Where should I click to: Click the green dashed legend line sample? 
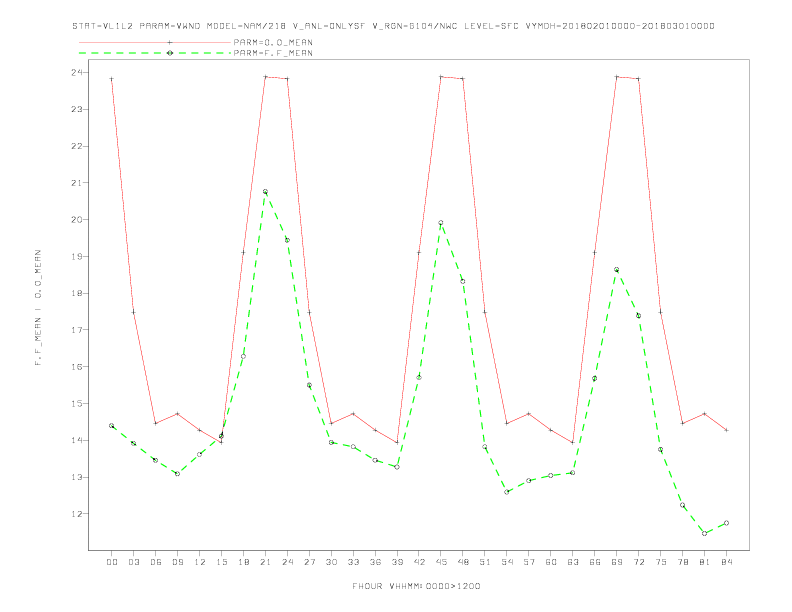pos(155,53)
